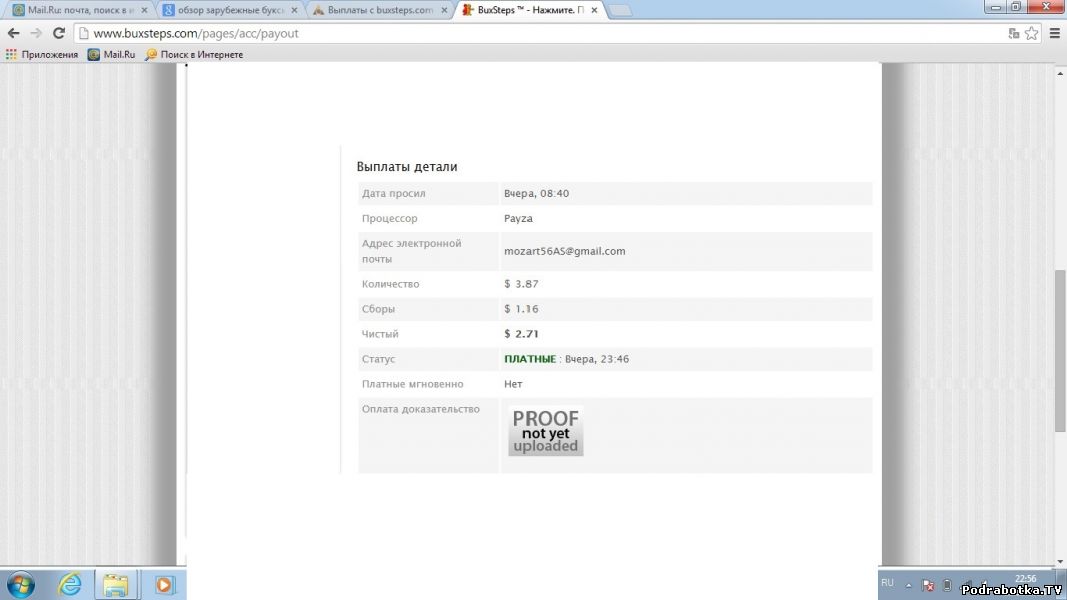Open the 'Поиск в Интернете' bookmark
This screenshot has width=1067, height=600.
tap(194, 54)
